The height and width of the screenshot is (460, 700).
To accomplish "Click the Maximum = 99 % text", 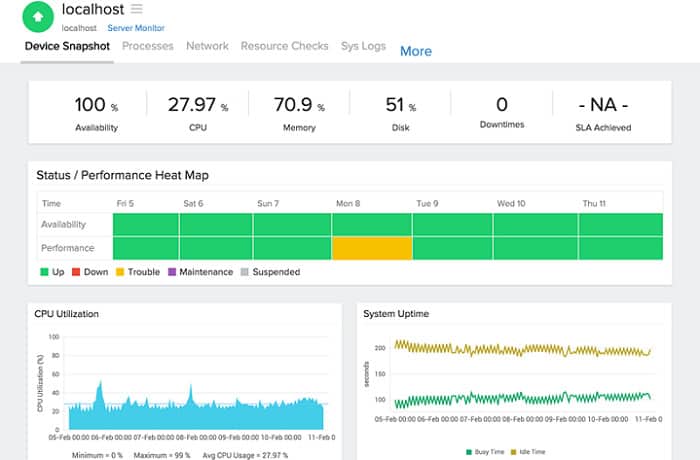I will tap(162, 456).
